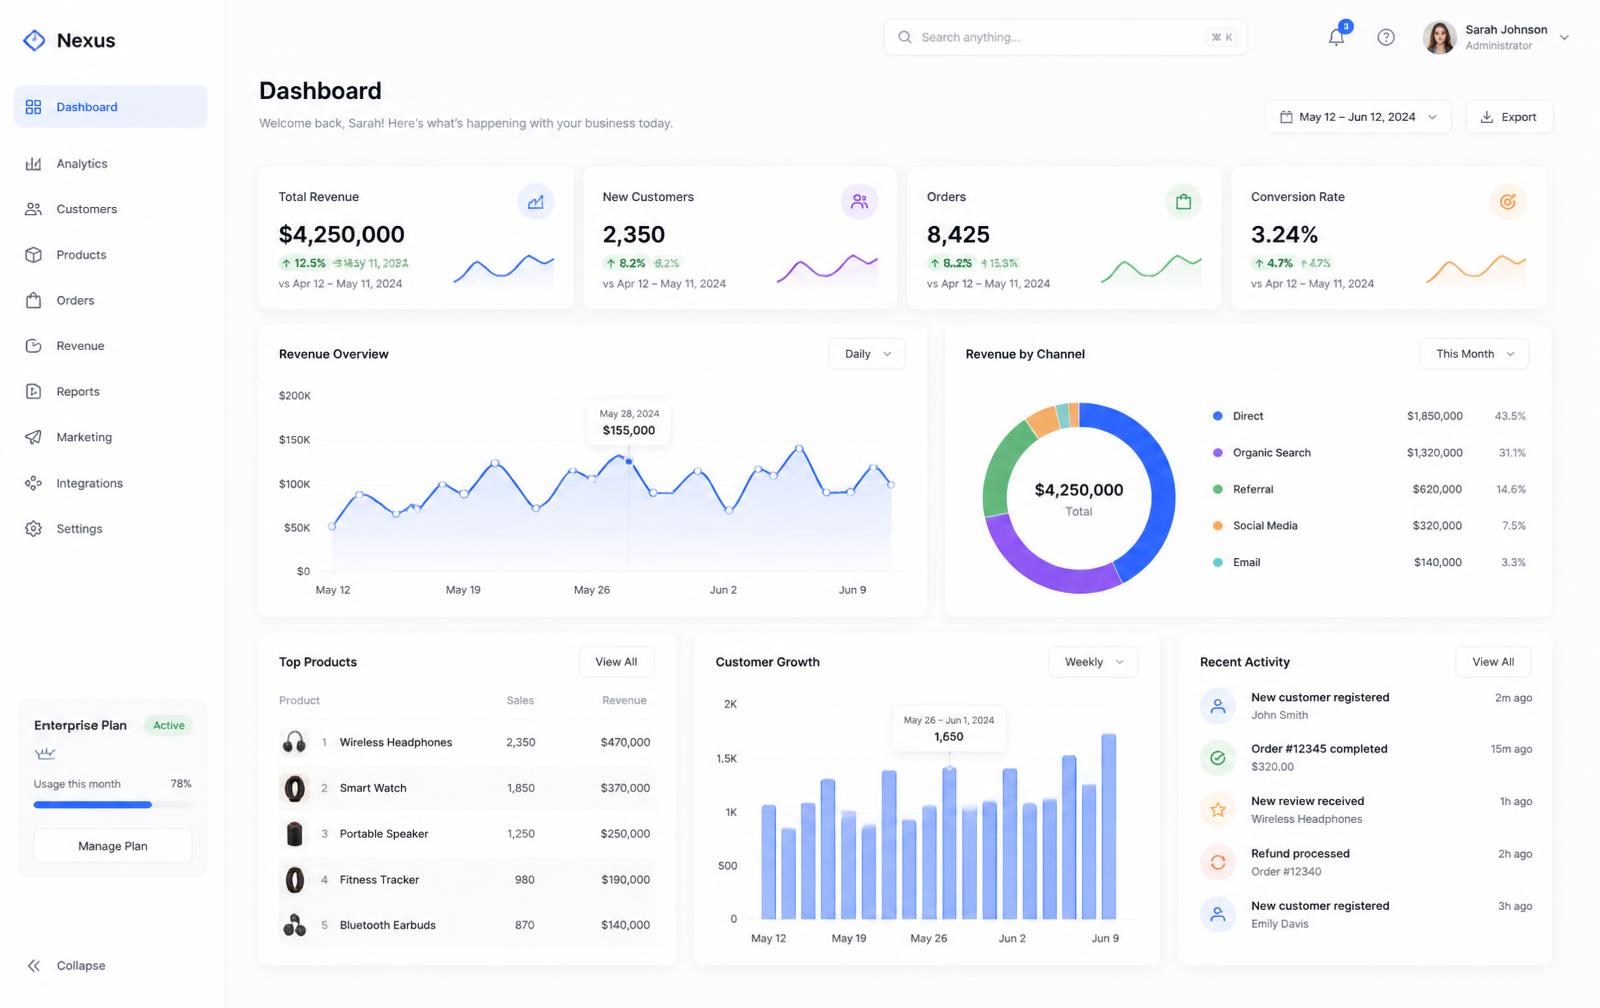Image resolution: width=1600 pixels, height=1008 pixels.
Task: Click the Portable Speaker product thumbnail
Action: (x=294, y=834)
